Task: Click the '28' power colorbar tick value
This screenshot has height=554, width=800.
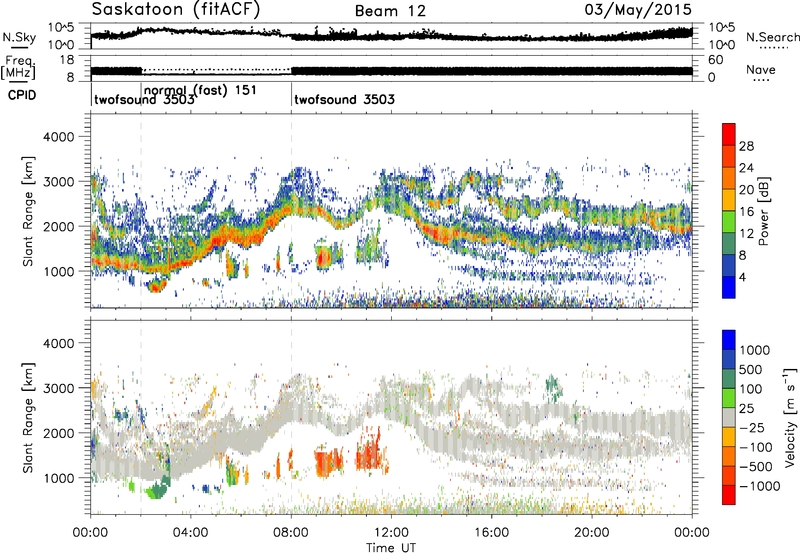Action: [746, 146]
